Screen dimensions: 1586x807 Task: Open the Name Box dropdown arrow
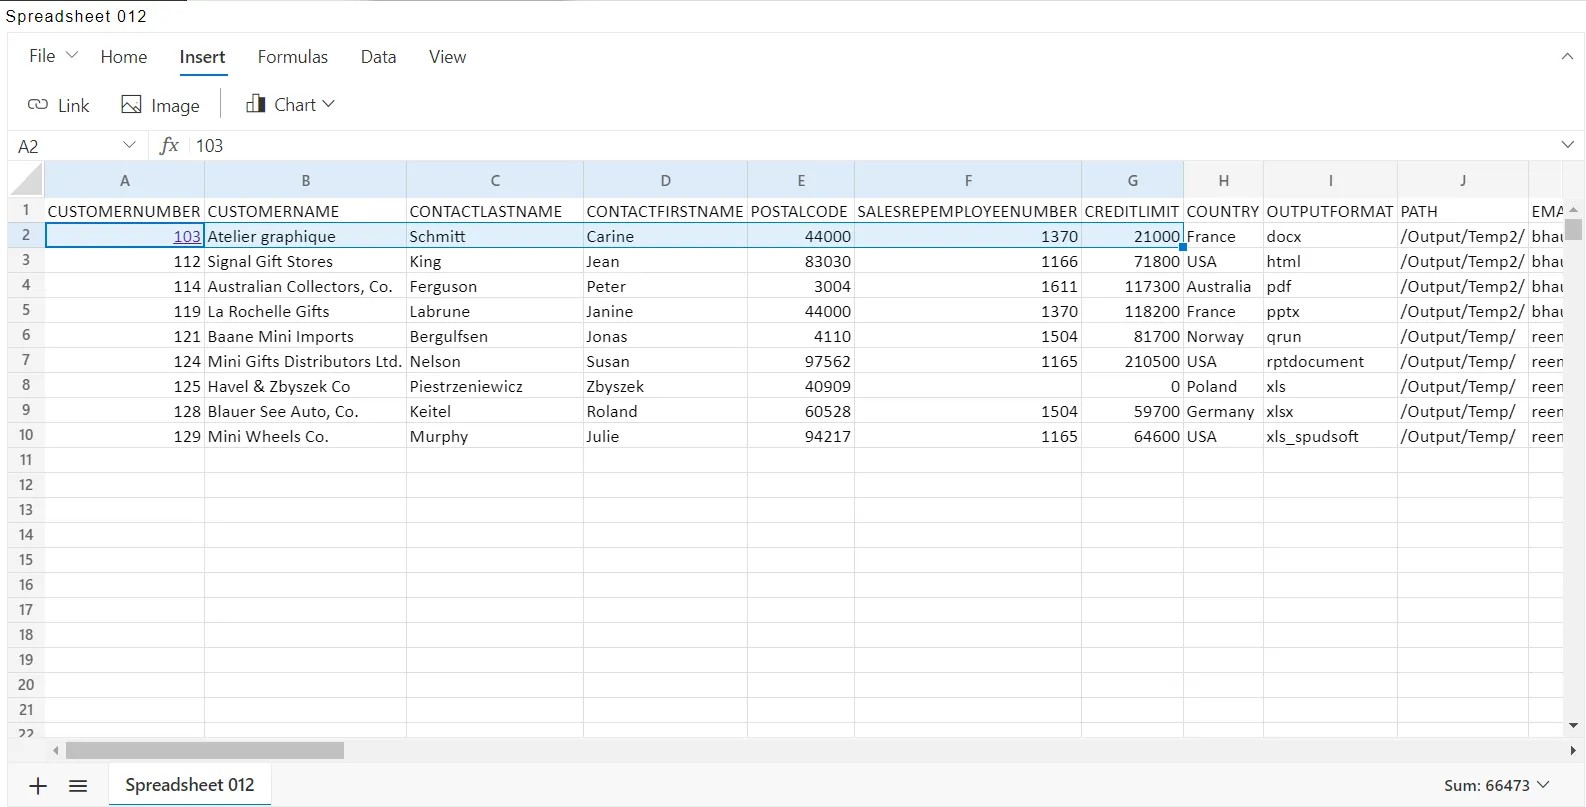[129, 145]
